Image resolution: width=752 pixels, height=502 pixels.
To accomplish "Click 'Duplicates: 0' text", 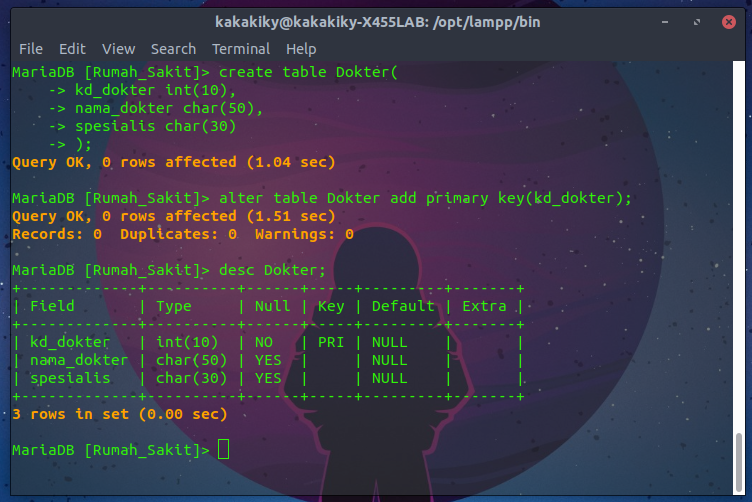I will click(178, 234).
